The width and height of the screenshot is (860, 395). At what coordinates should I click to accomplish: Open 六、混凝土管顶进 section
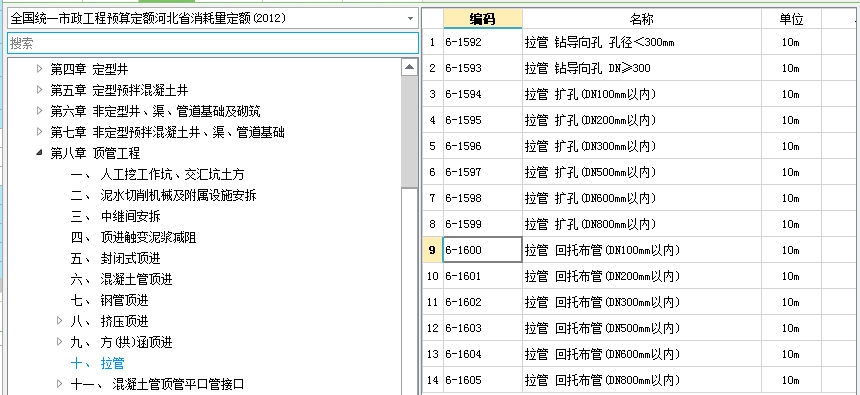tap(121, 279)
